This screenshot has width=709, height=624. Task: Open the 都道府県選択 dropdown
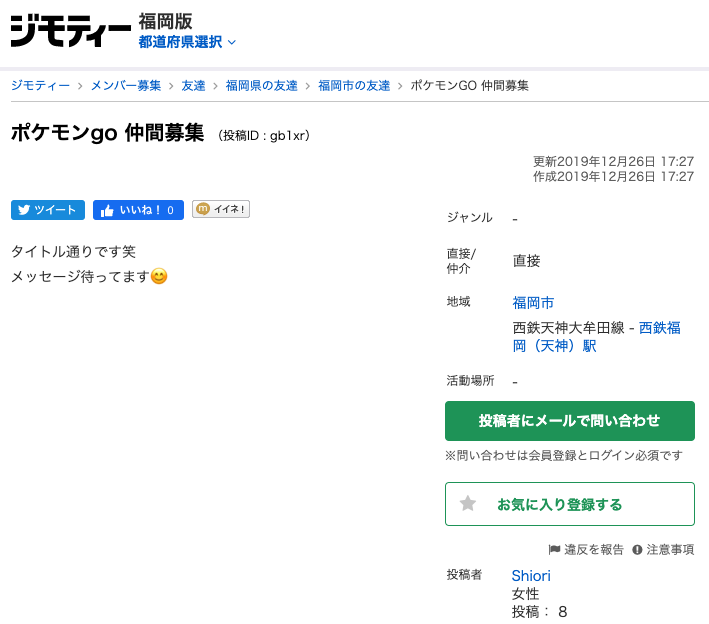(187, 42)
